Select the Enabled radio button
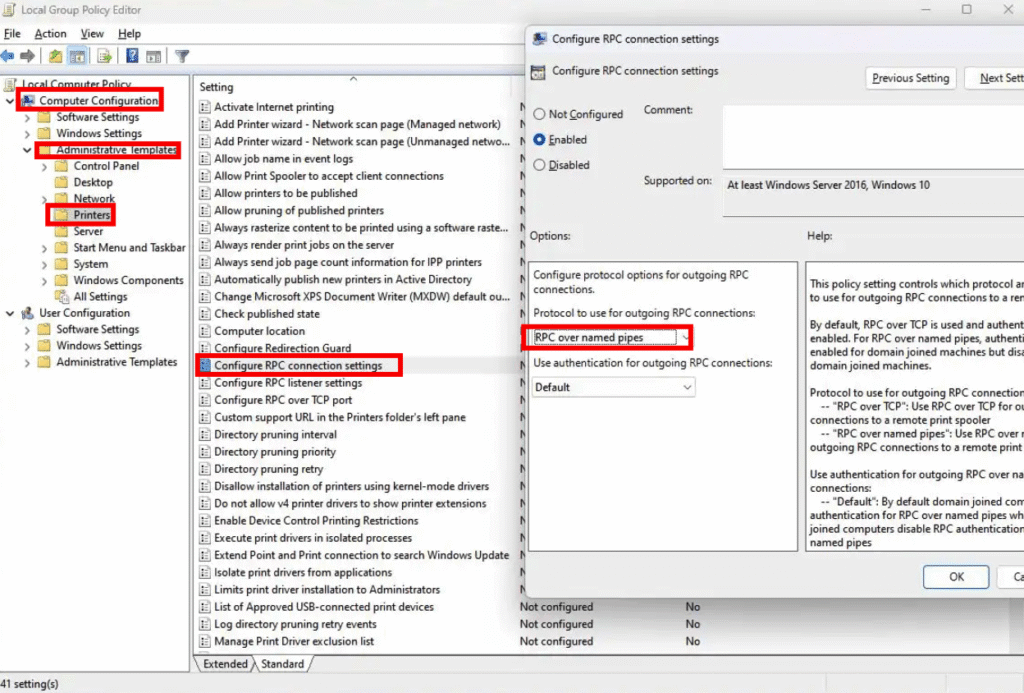 [540, 140]
